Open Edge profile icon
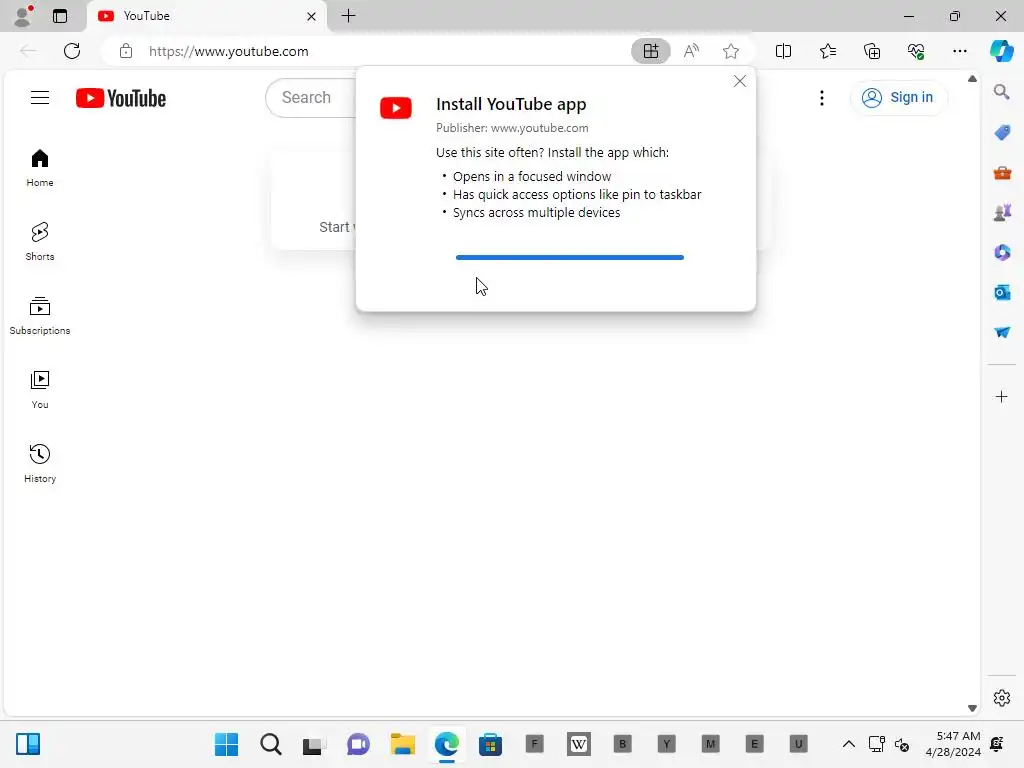Image resolution: width=1024 pixels, height=768 pixels. [23, 16]
